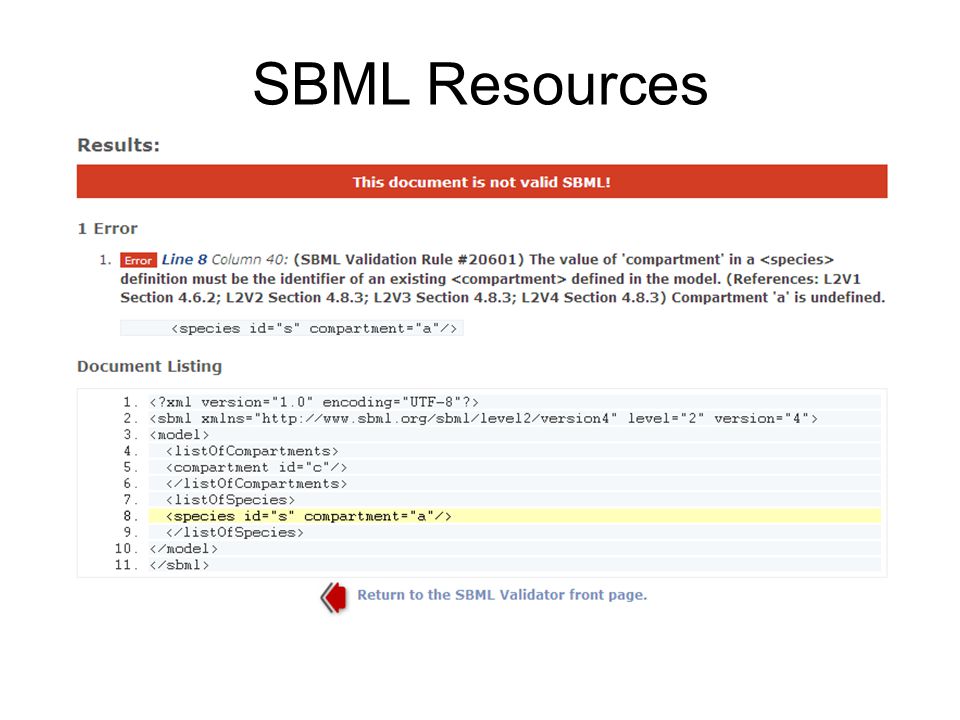Click the 'SBML Resources' slide title
The width and height of the screenshot is (960, 720).
(481, 84)
